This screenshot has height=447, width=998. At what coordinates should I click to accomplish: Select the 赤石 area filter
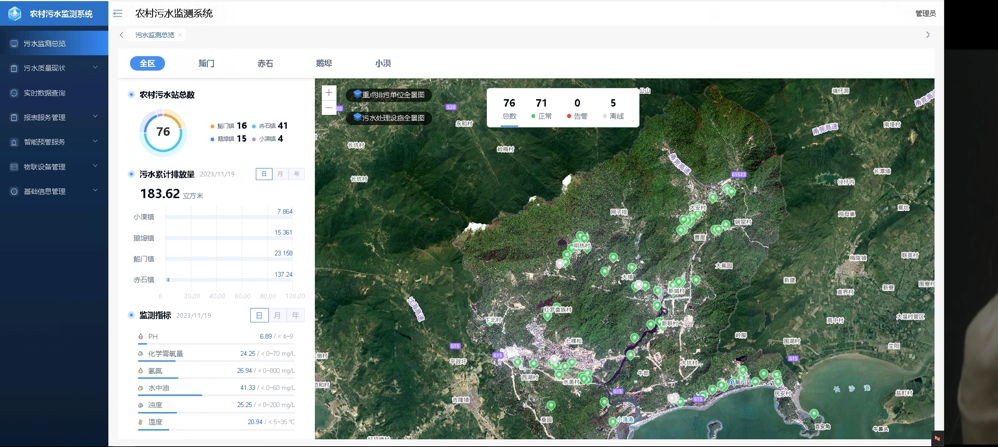coord(265,64)
